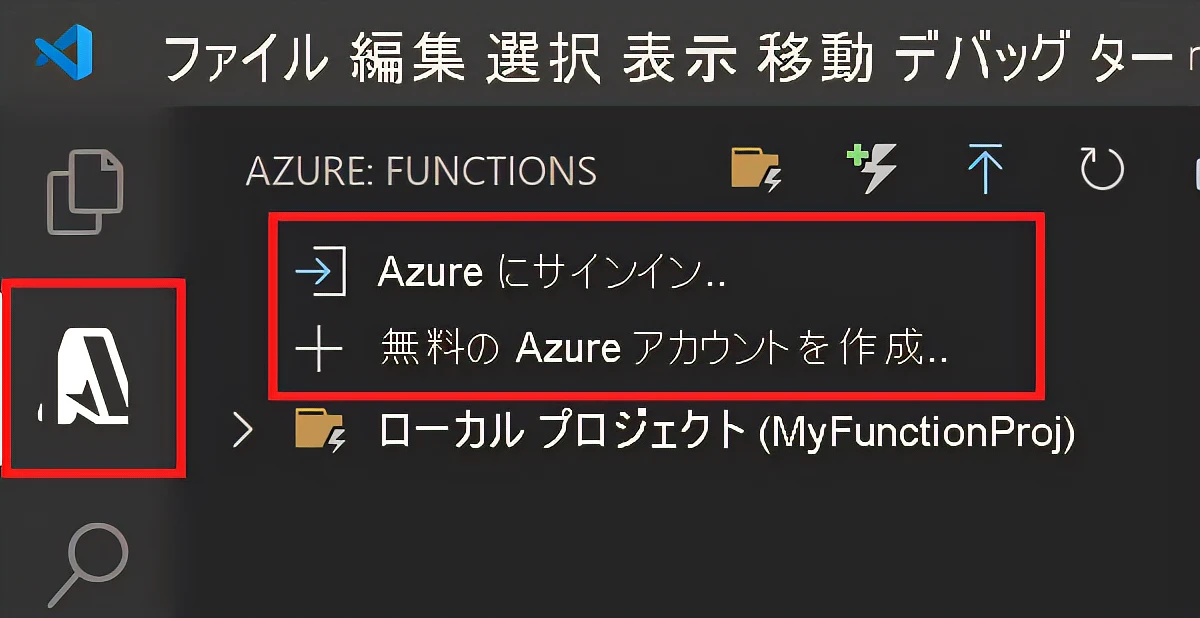
Task: Click the sign-in arrow icon beside Azureにサインイン
Action: [322, 270]
